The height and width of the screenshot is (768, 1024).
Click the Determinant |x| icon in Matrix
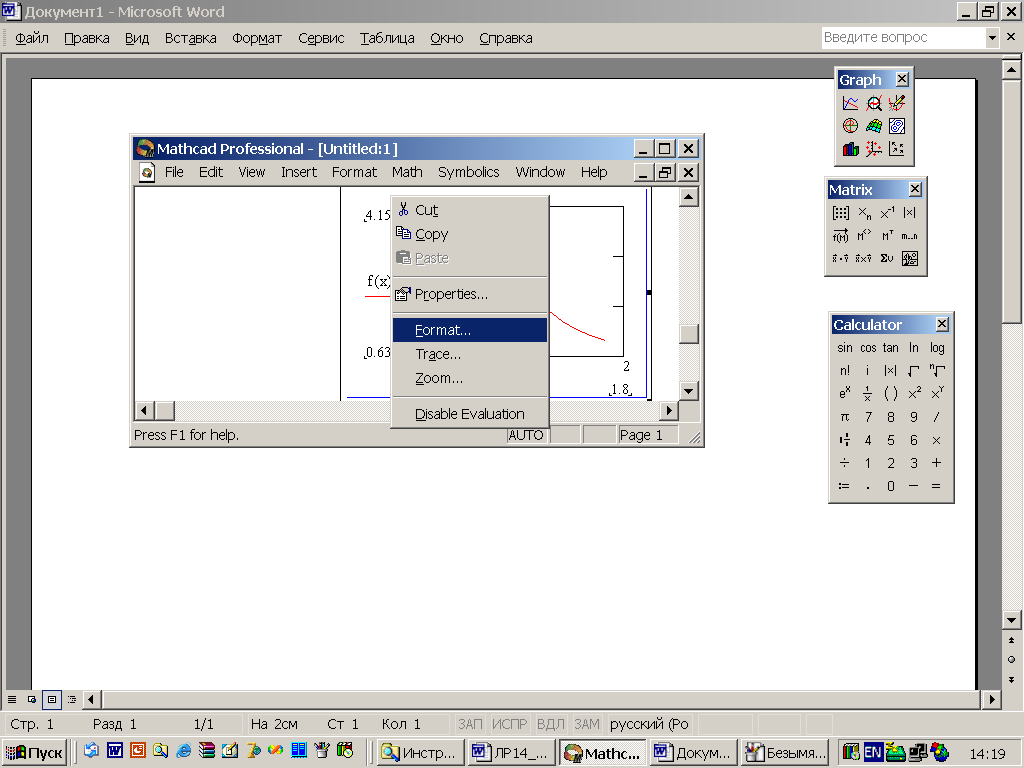pyautogui.click(x=910, y=213)
